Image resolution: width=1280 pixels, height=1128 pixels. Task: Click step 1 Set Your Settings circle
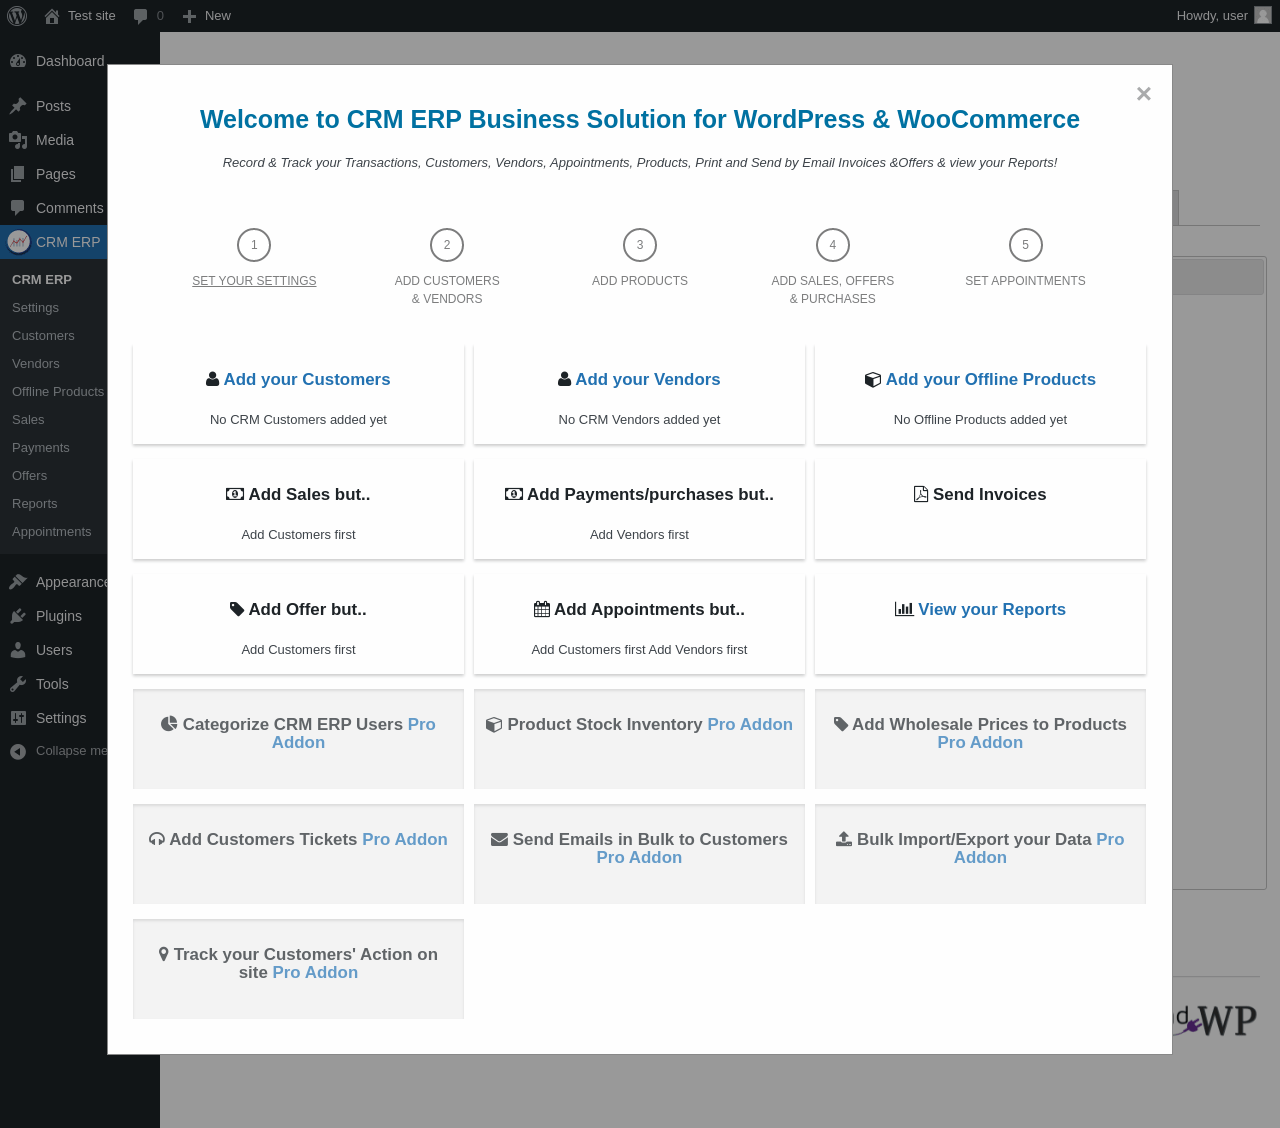(254, 245)
